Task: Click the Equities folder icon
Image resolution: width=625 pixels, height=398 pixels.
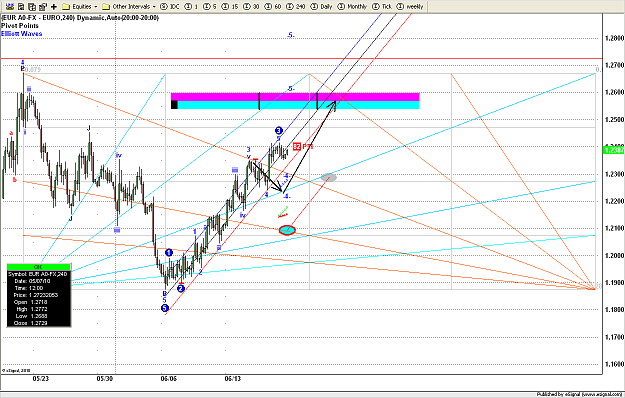Action: pyautogui.click(x=66, y=6)
